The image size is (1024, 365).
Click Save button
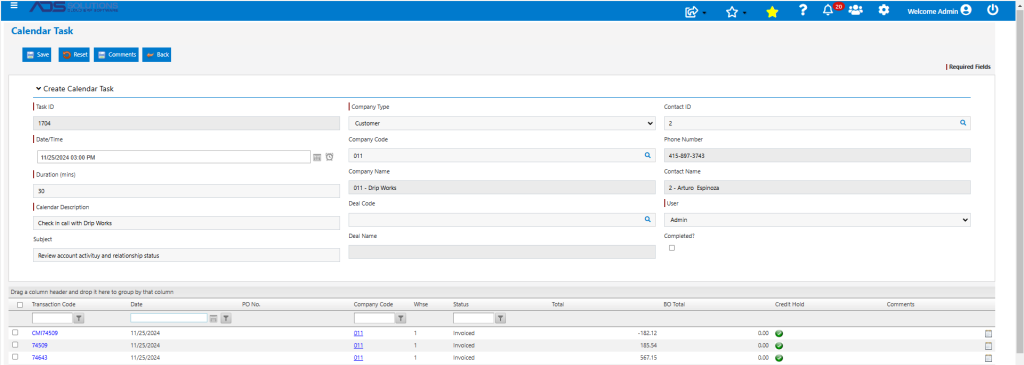pyautogui.click(x=37, y=55)
